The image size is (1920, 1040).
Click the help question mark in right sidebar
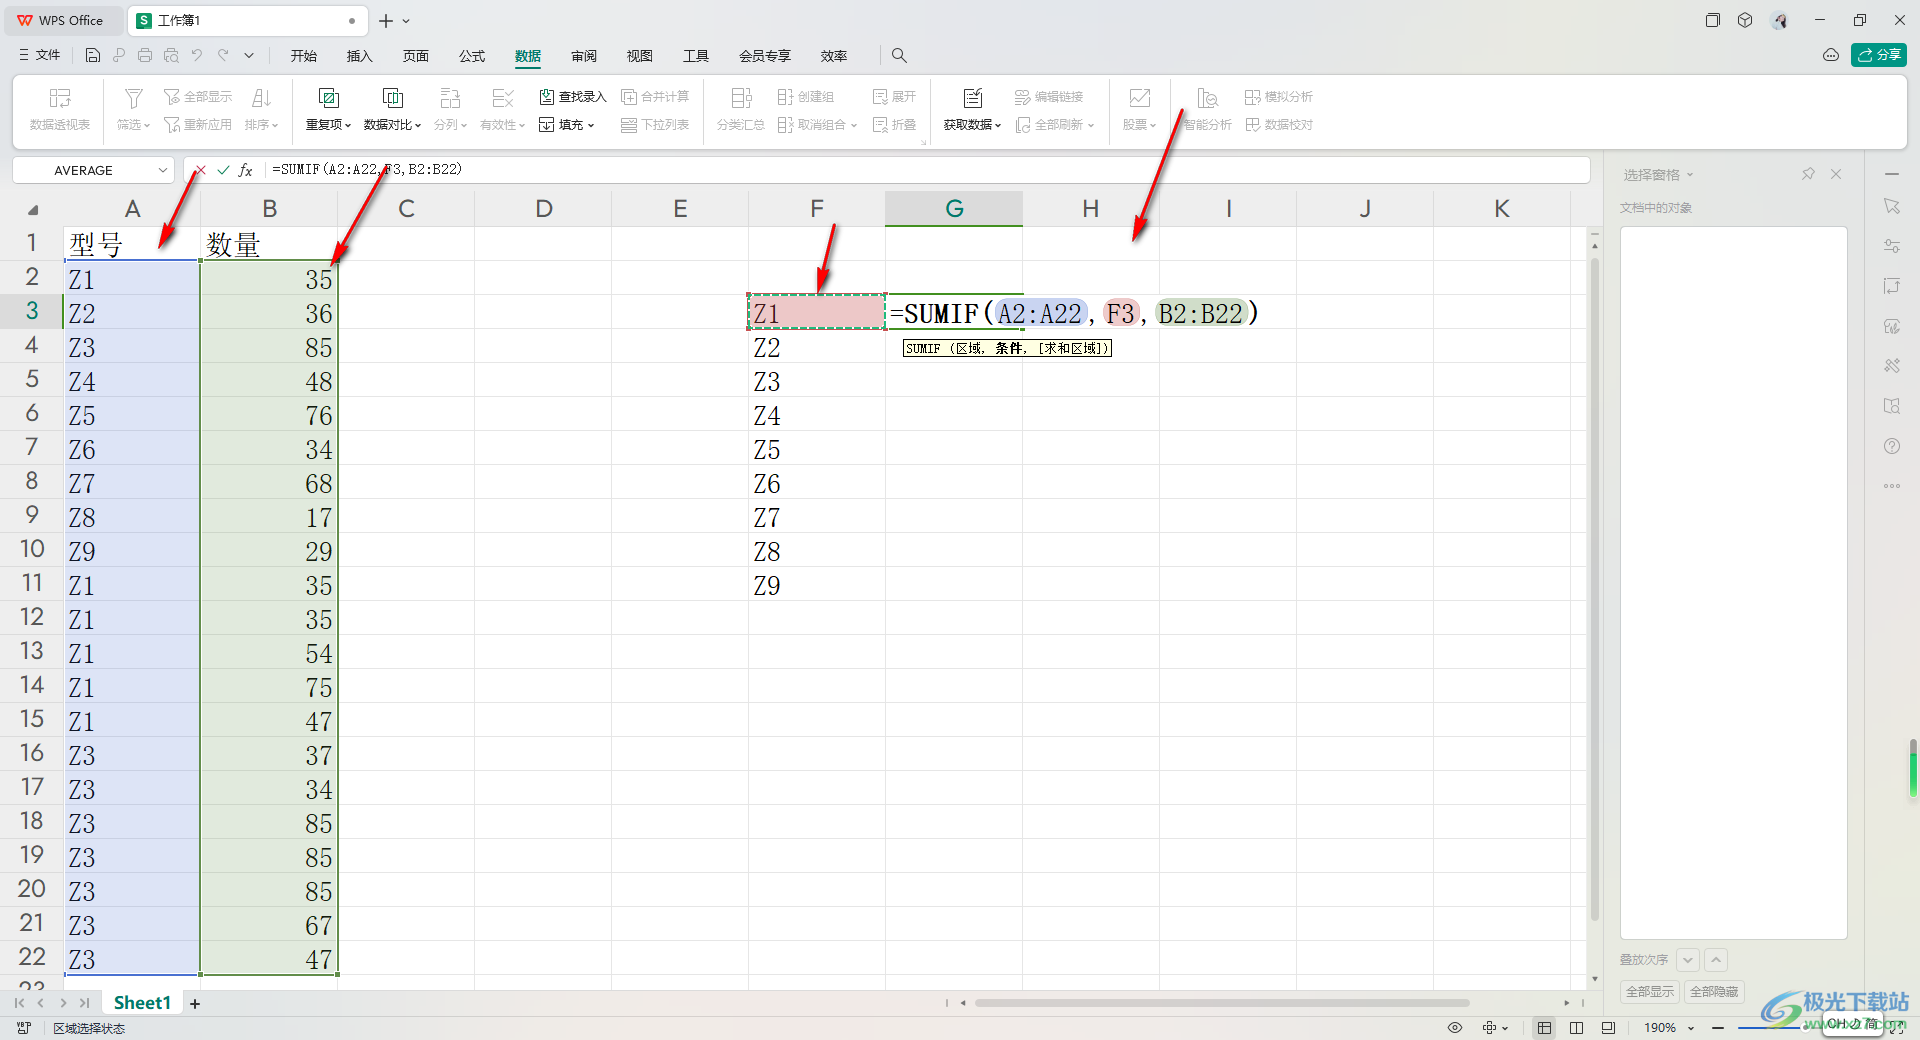click(1892, 446)
